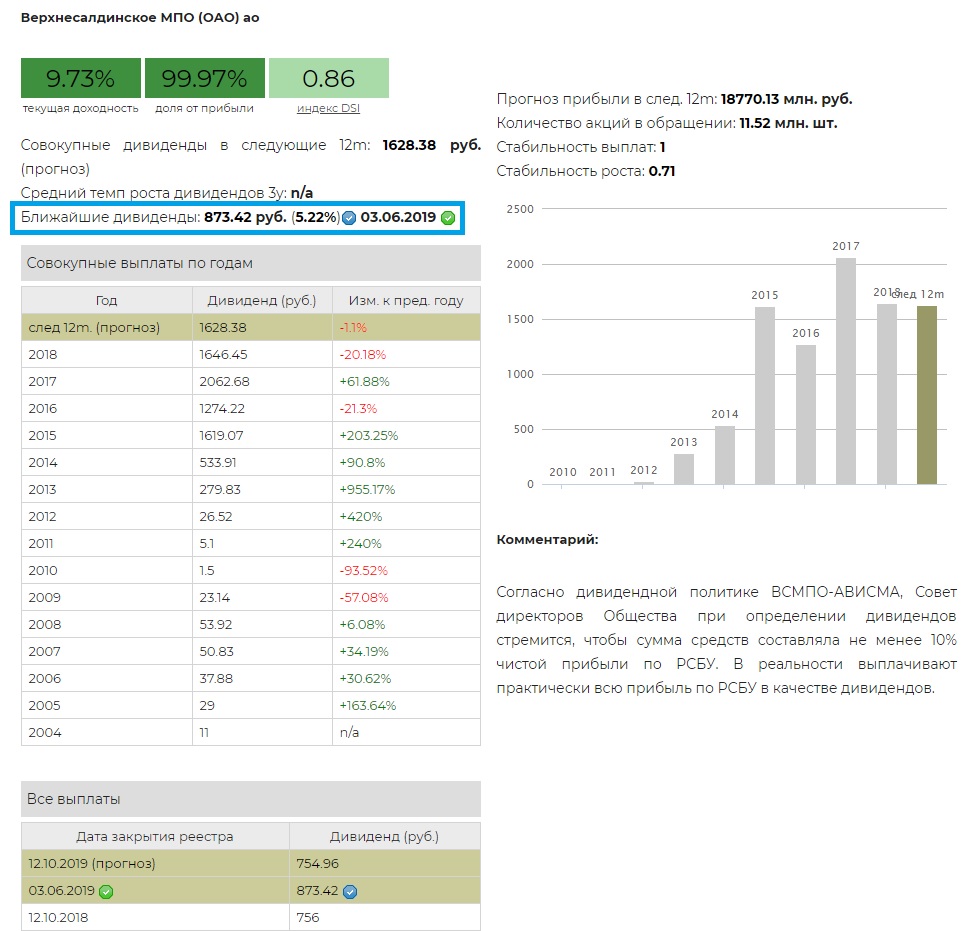
Task: Click the blue check icon beside 5.22%
Action: click(349, 218)
